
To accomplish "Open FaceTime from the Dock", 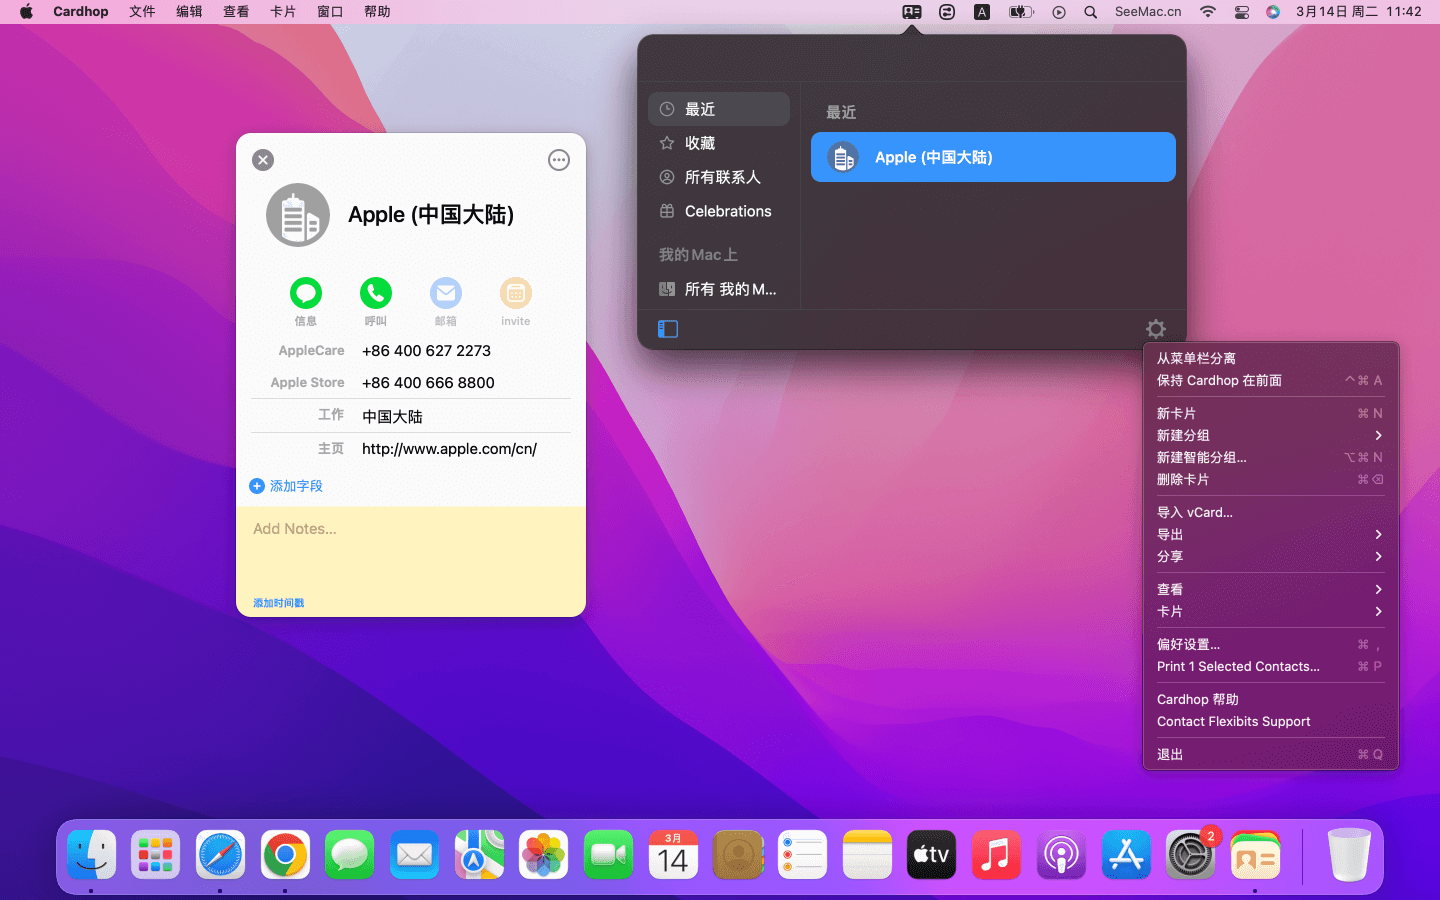I will [x=608, y=855].
